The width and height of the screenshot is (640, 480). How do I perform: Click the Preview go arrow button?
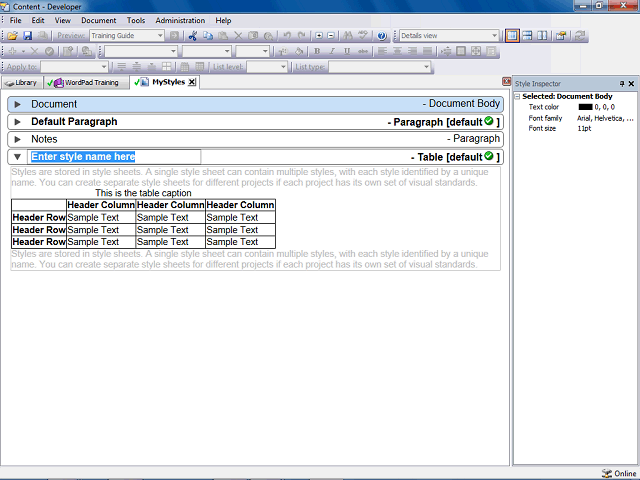174,36
